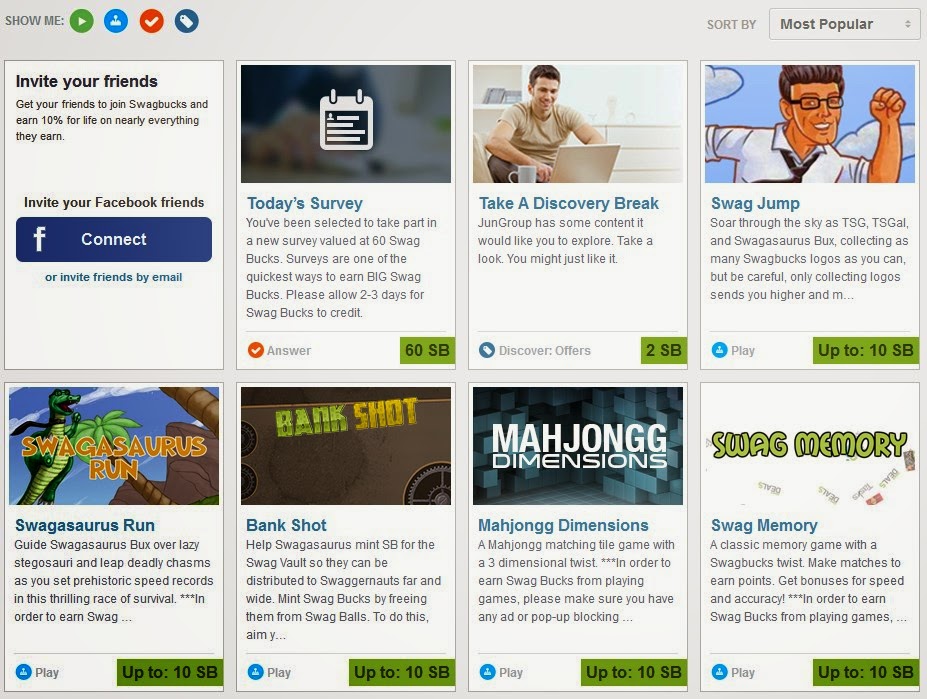This screenshot has width=927, height=699.
Task: Click the 60 SB reward badge
Action: pos(427,351)
